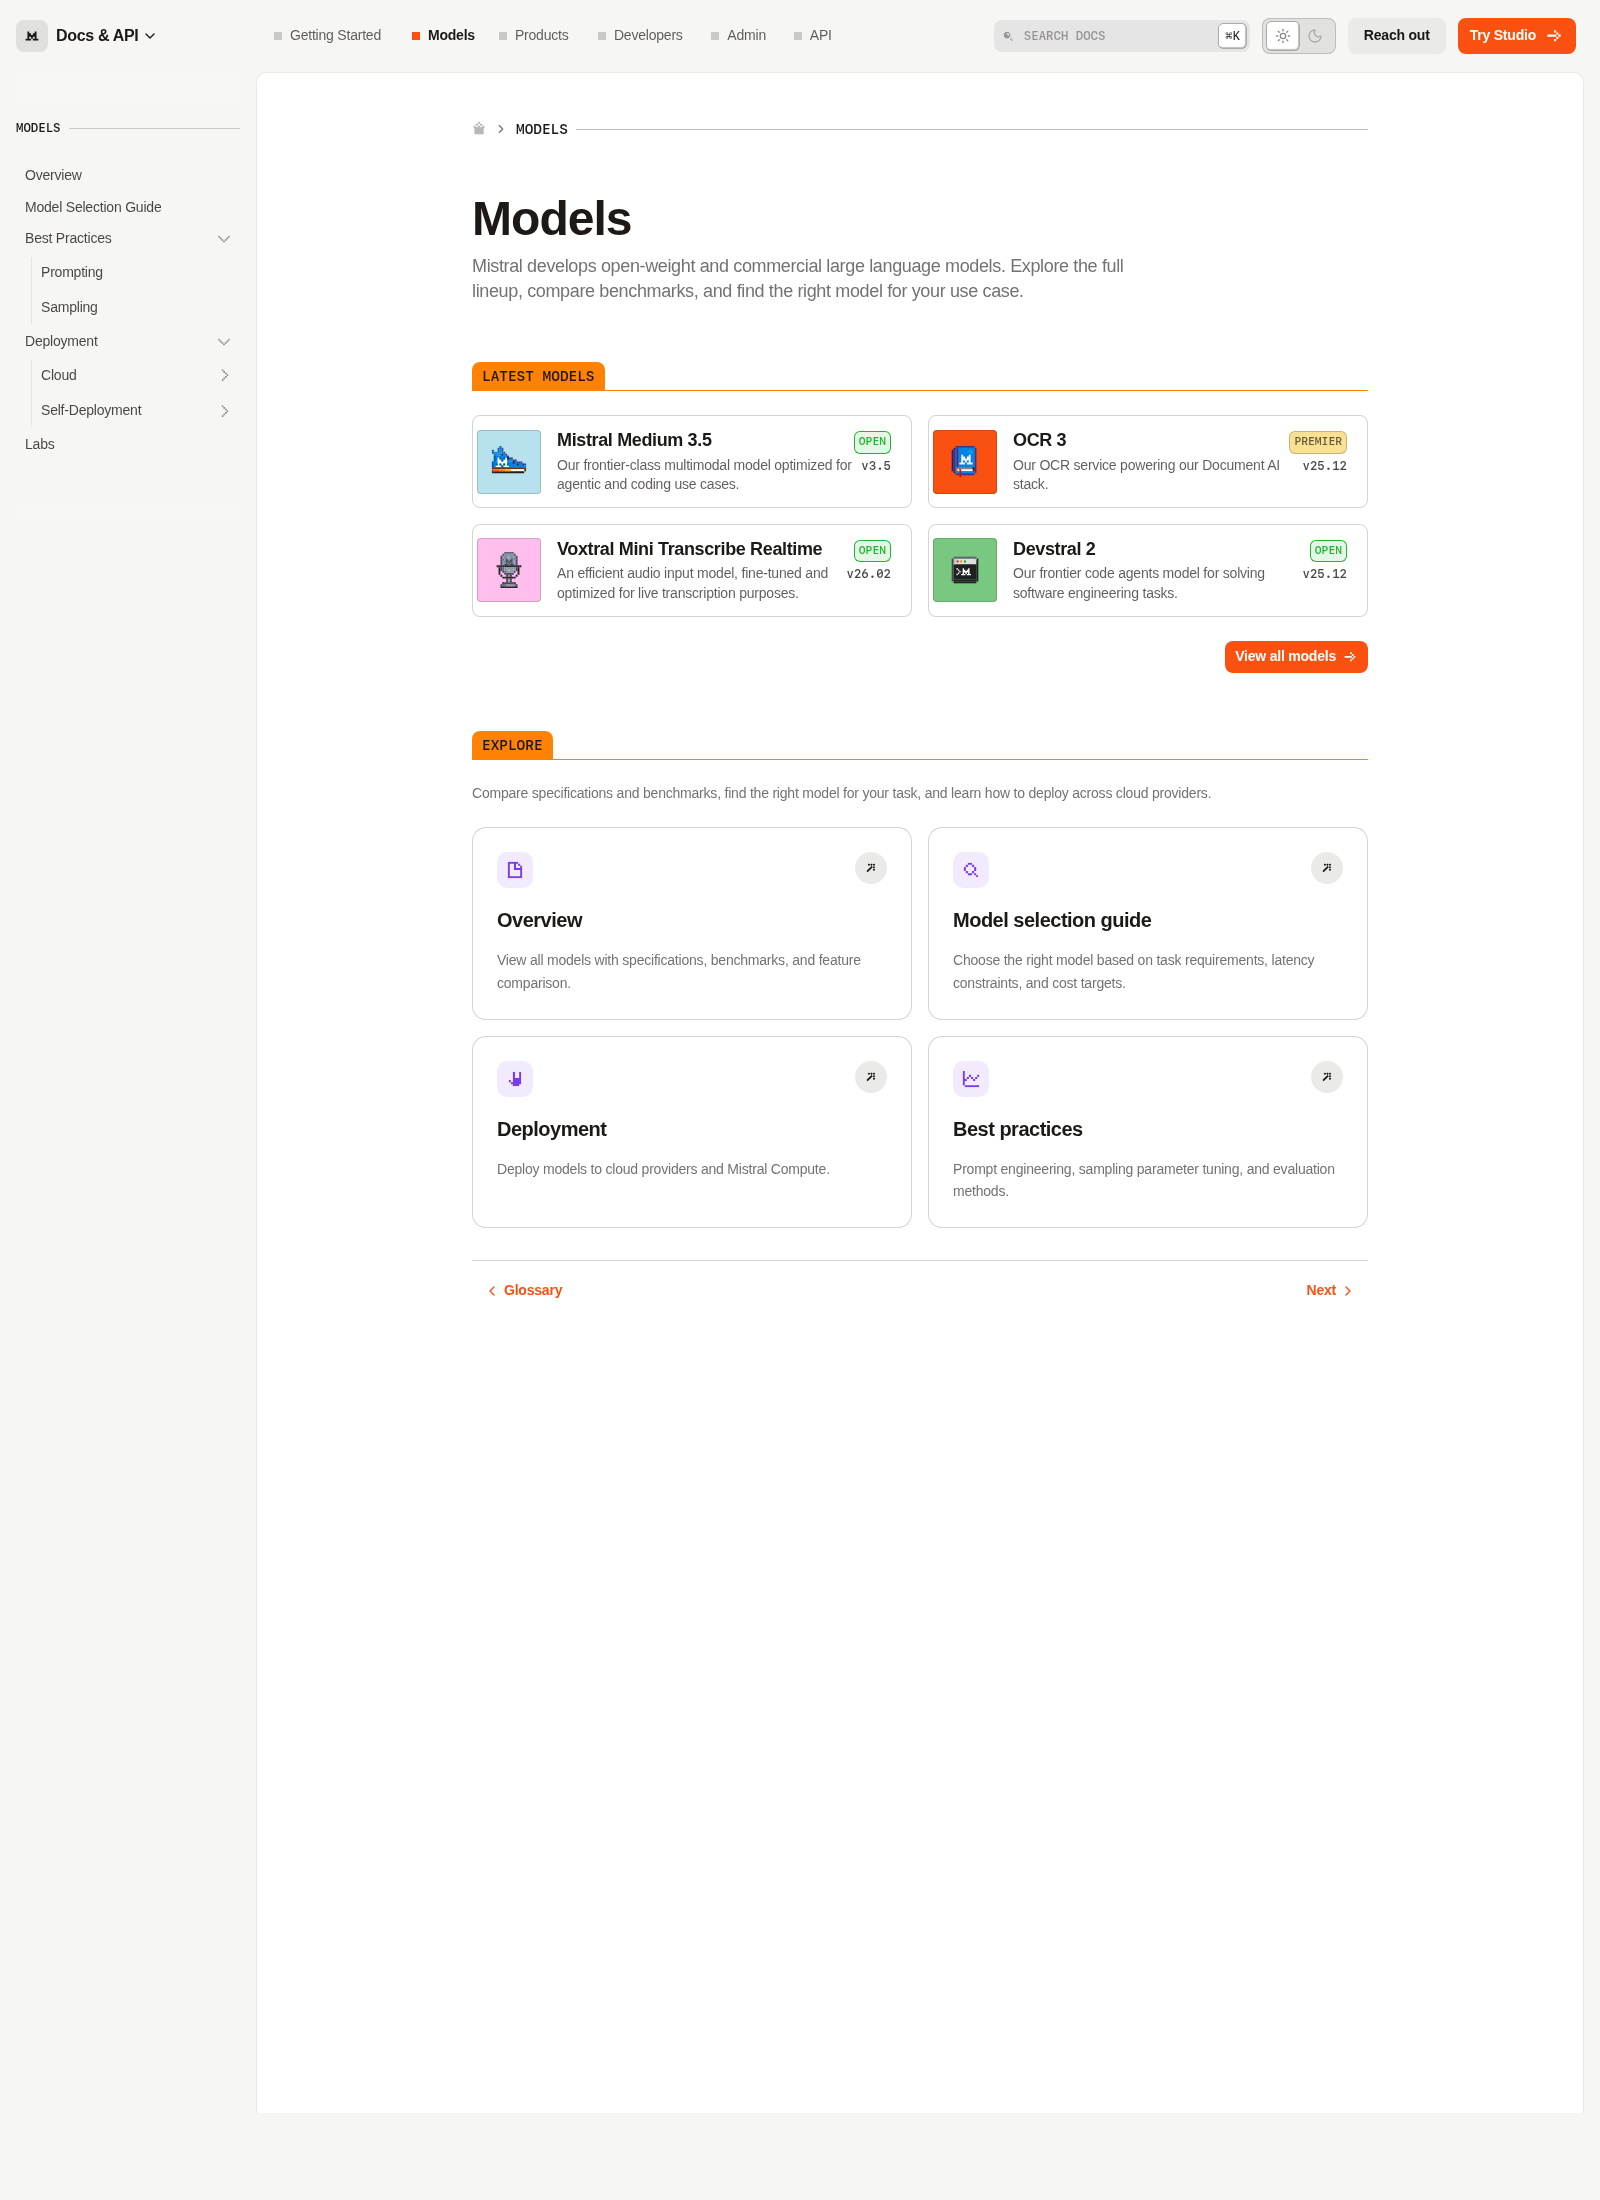Focus the Search Docs field

(1121, 36)
